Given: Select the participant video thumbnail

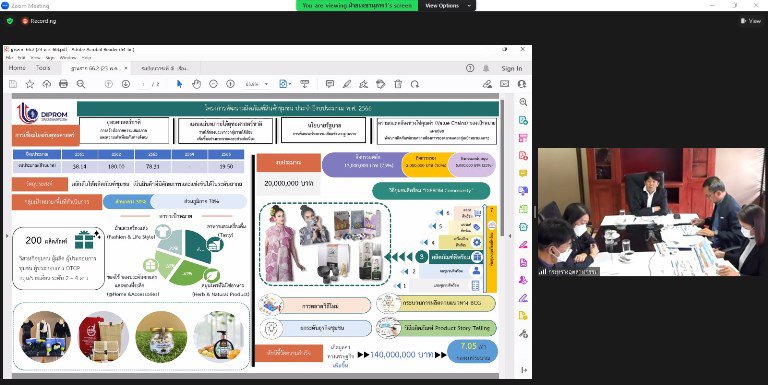Looking at the screenshot, I should coord(651,212).
